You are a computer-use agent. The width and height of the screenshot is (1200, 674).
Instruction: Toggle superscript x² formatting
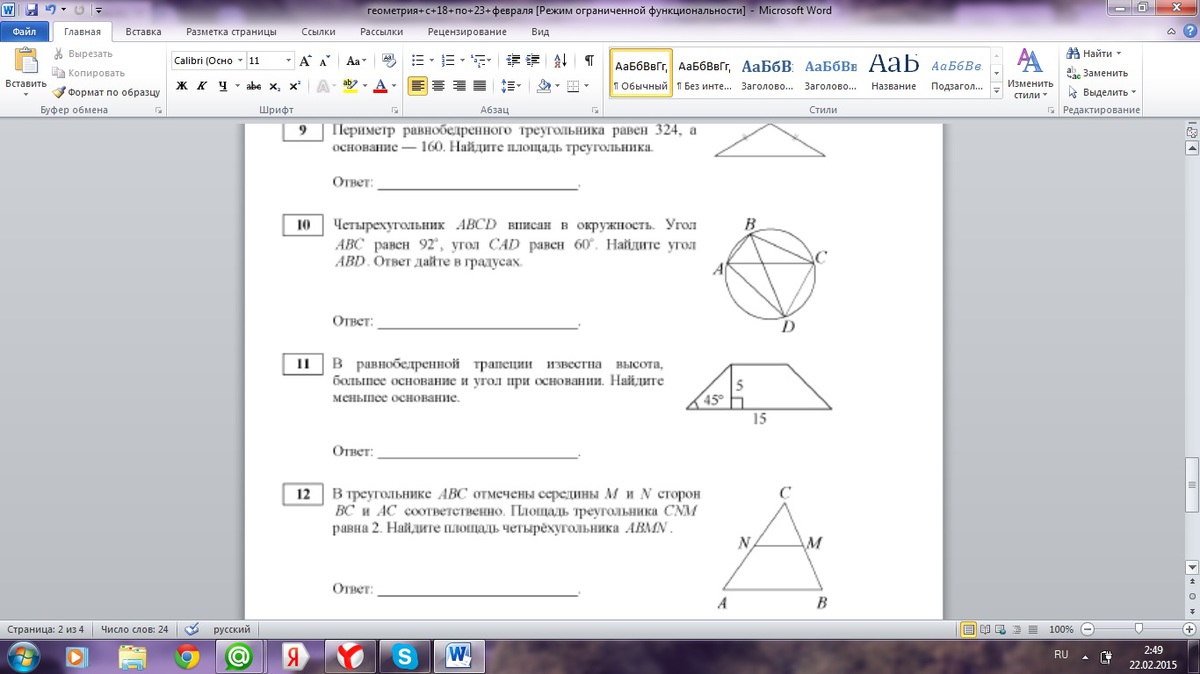coord(294,86)
